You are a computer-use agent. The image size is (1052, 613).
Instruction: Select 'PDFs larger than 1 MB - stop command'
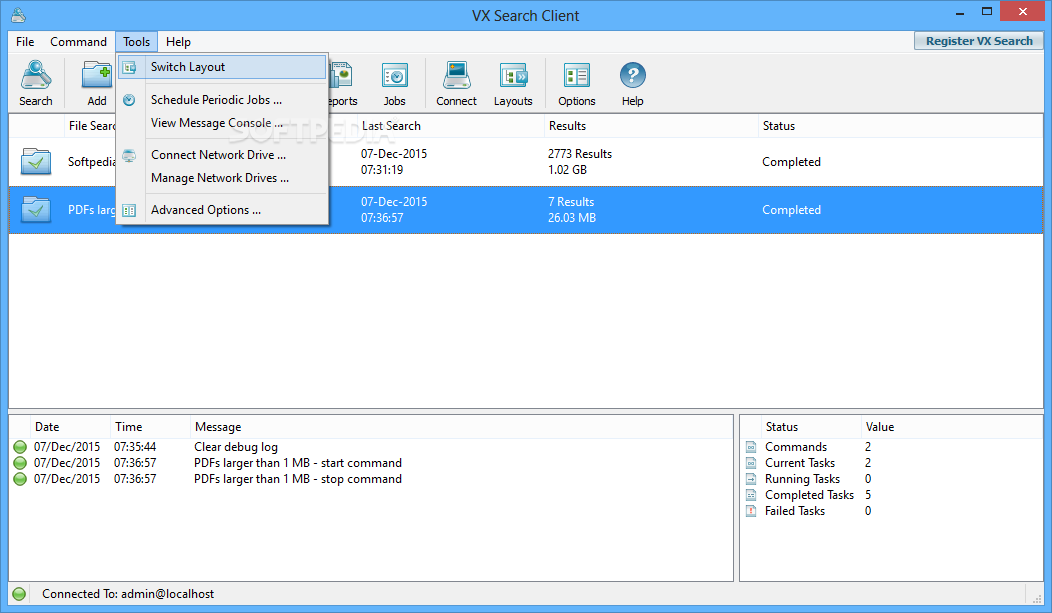point(298,480)
